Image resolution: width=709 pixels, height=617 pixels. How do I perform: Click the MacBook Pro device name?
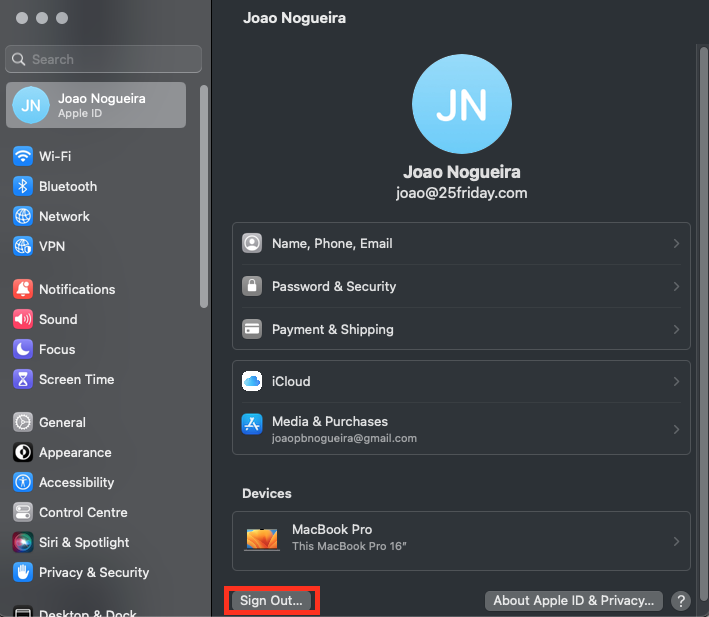tap(332, 529)
